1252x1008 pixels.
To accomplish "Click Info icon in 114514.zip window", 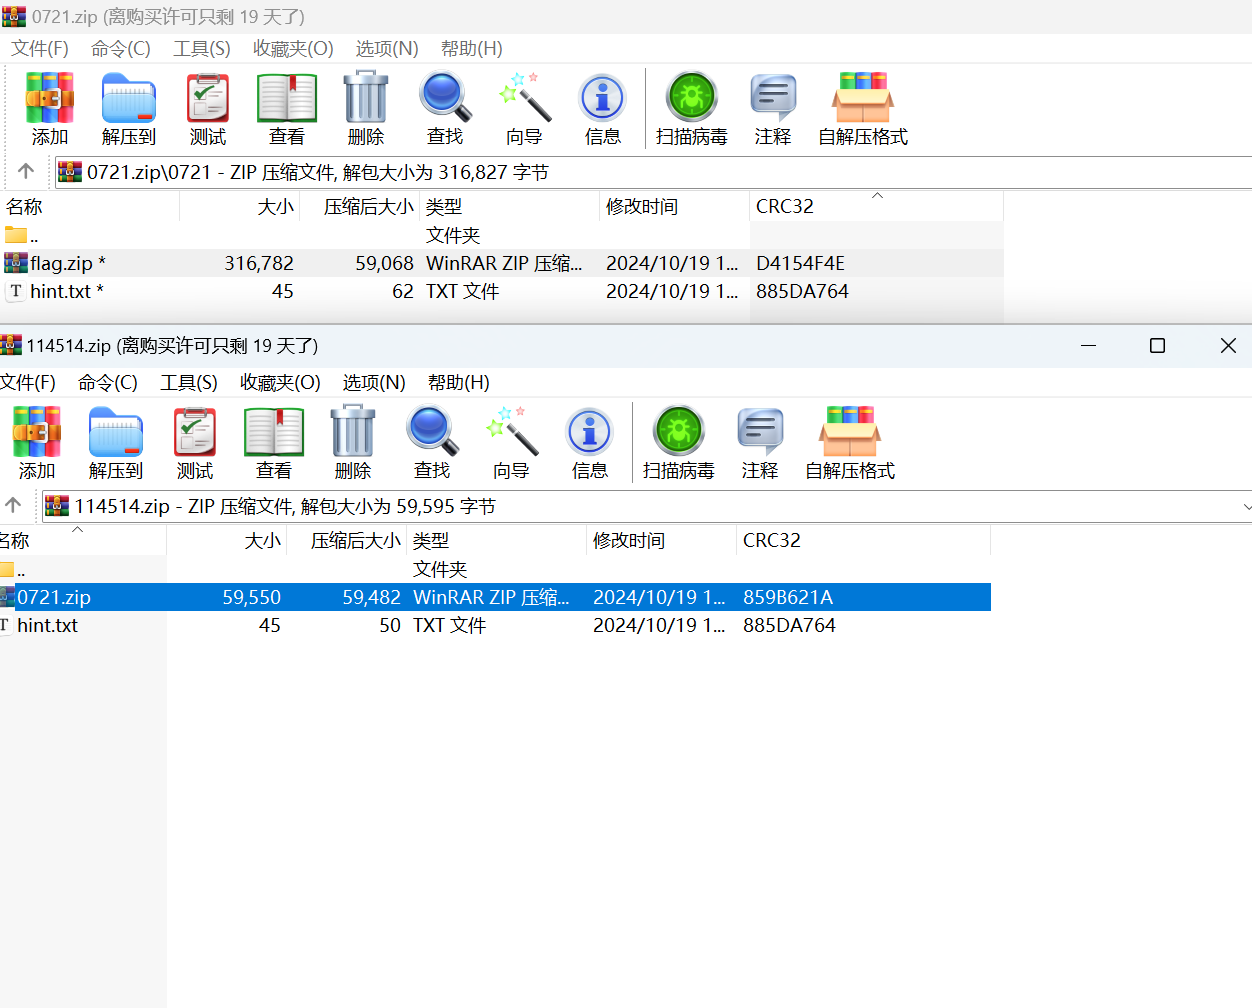I will pos(590,432).
